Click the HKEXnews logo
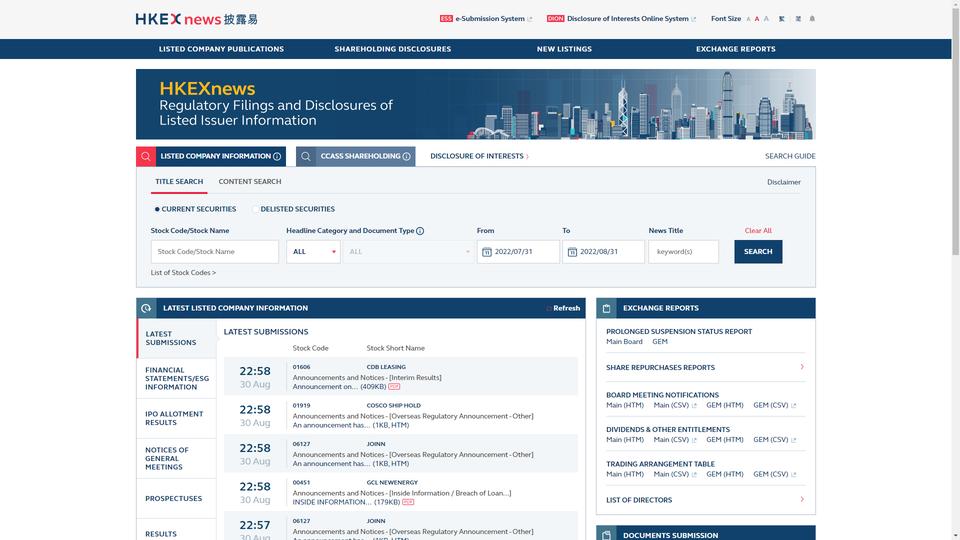This screenshot has width=960, height=540. (x=196, y=19)
